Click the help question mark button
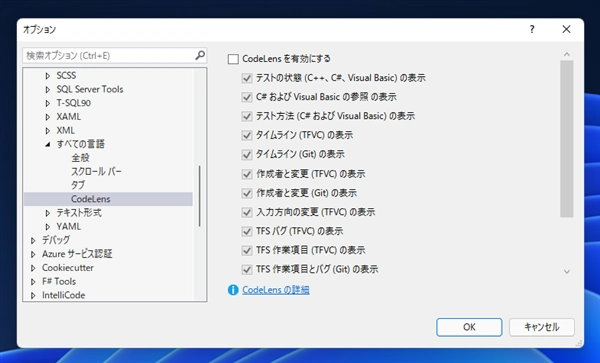This screenshot has height=363, width=600. click(532, 29)
